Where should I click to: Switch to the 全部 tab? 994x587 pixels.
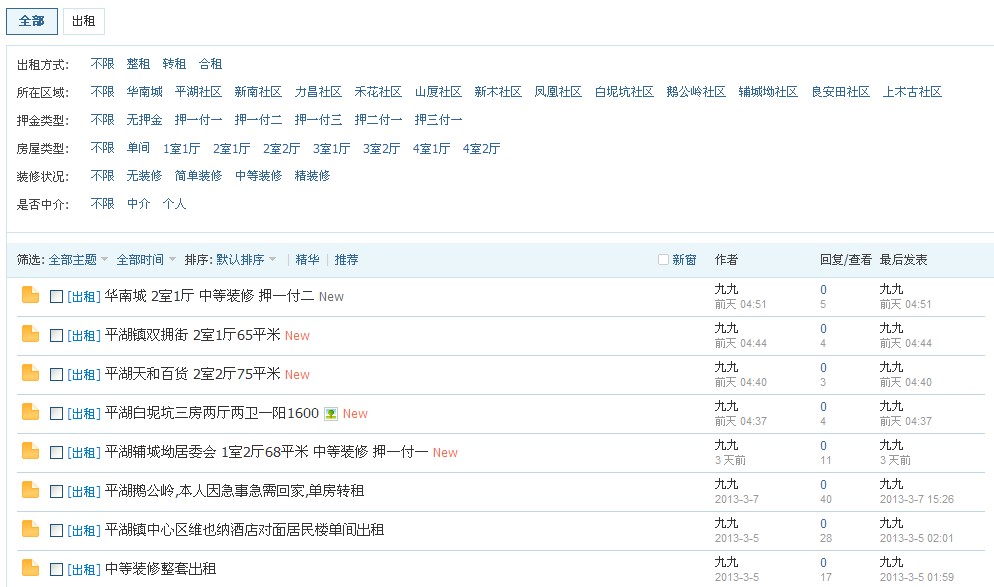tap(32, 21)
